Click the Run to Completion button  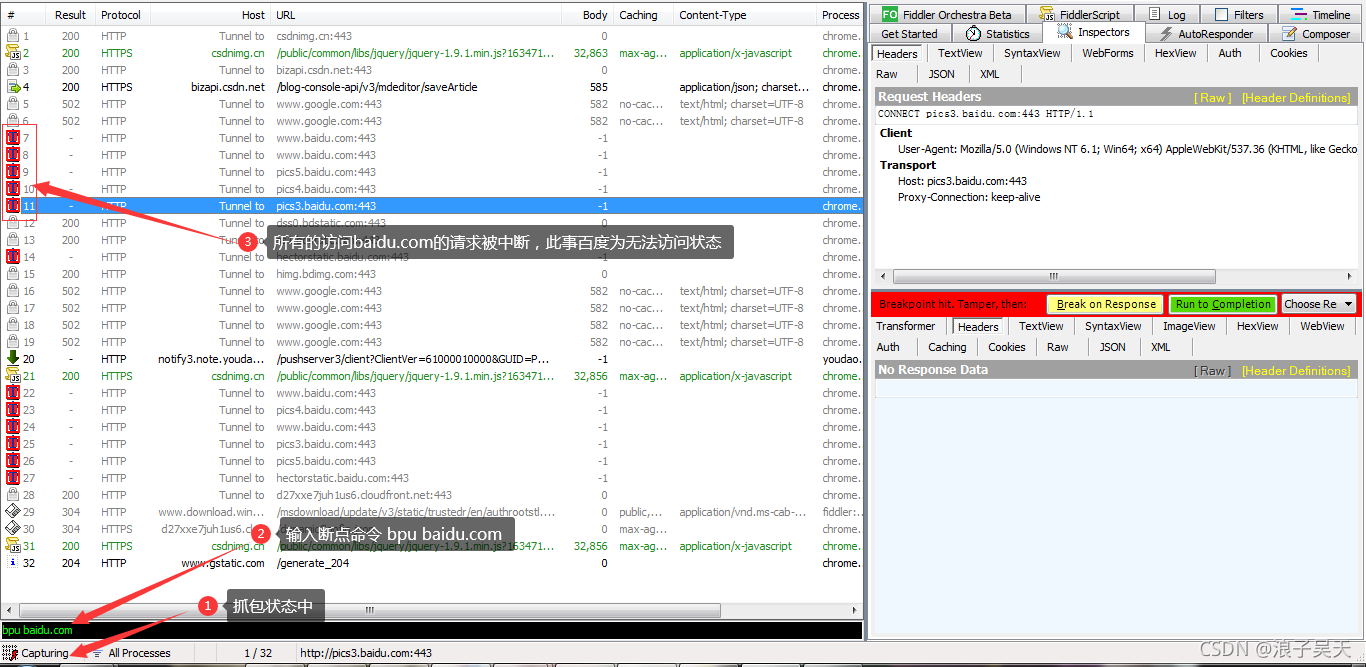(x=1223, y=304)
